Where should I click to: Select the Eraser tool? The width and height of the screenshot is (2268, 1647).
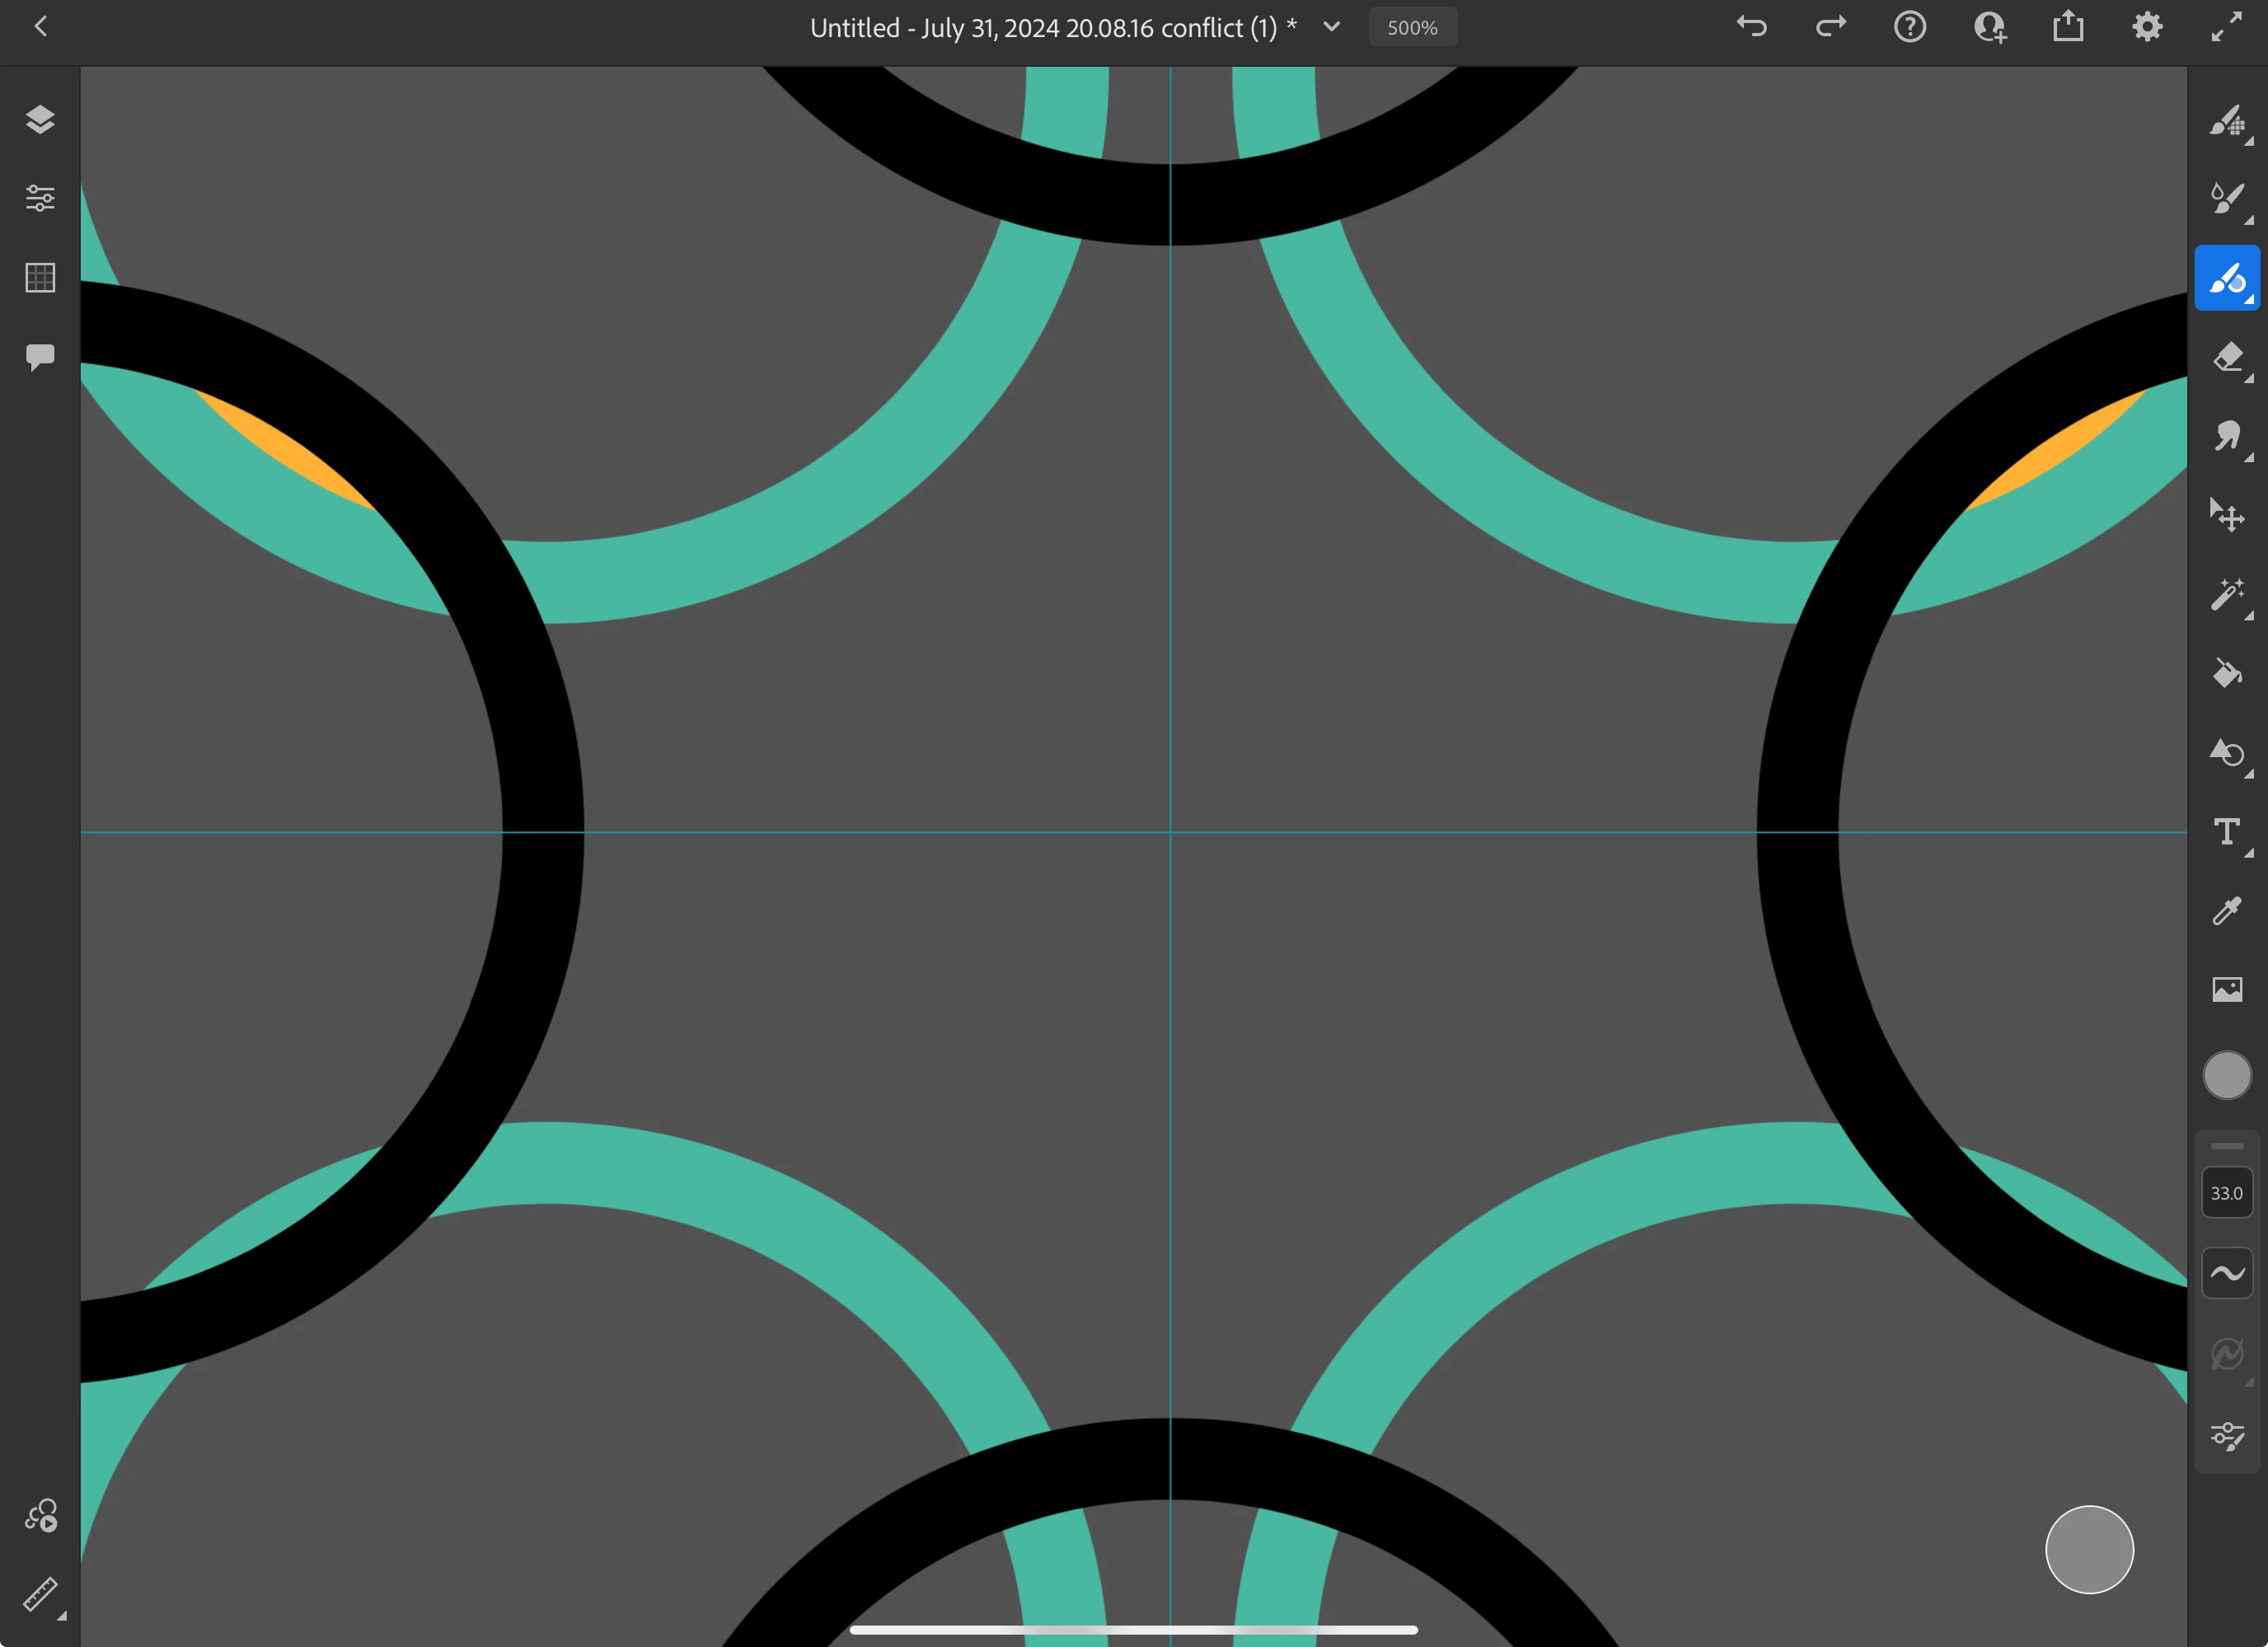(x=2226, y=357)
